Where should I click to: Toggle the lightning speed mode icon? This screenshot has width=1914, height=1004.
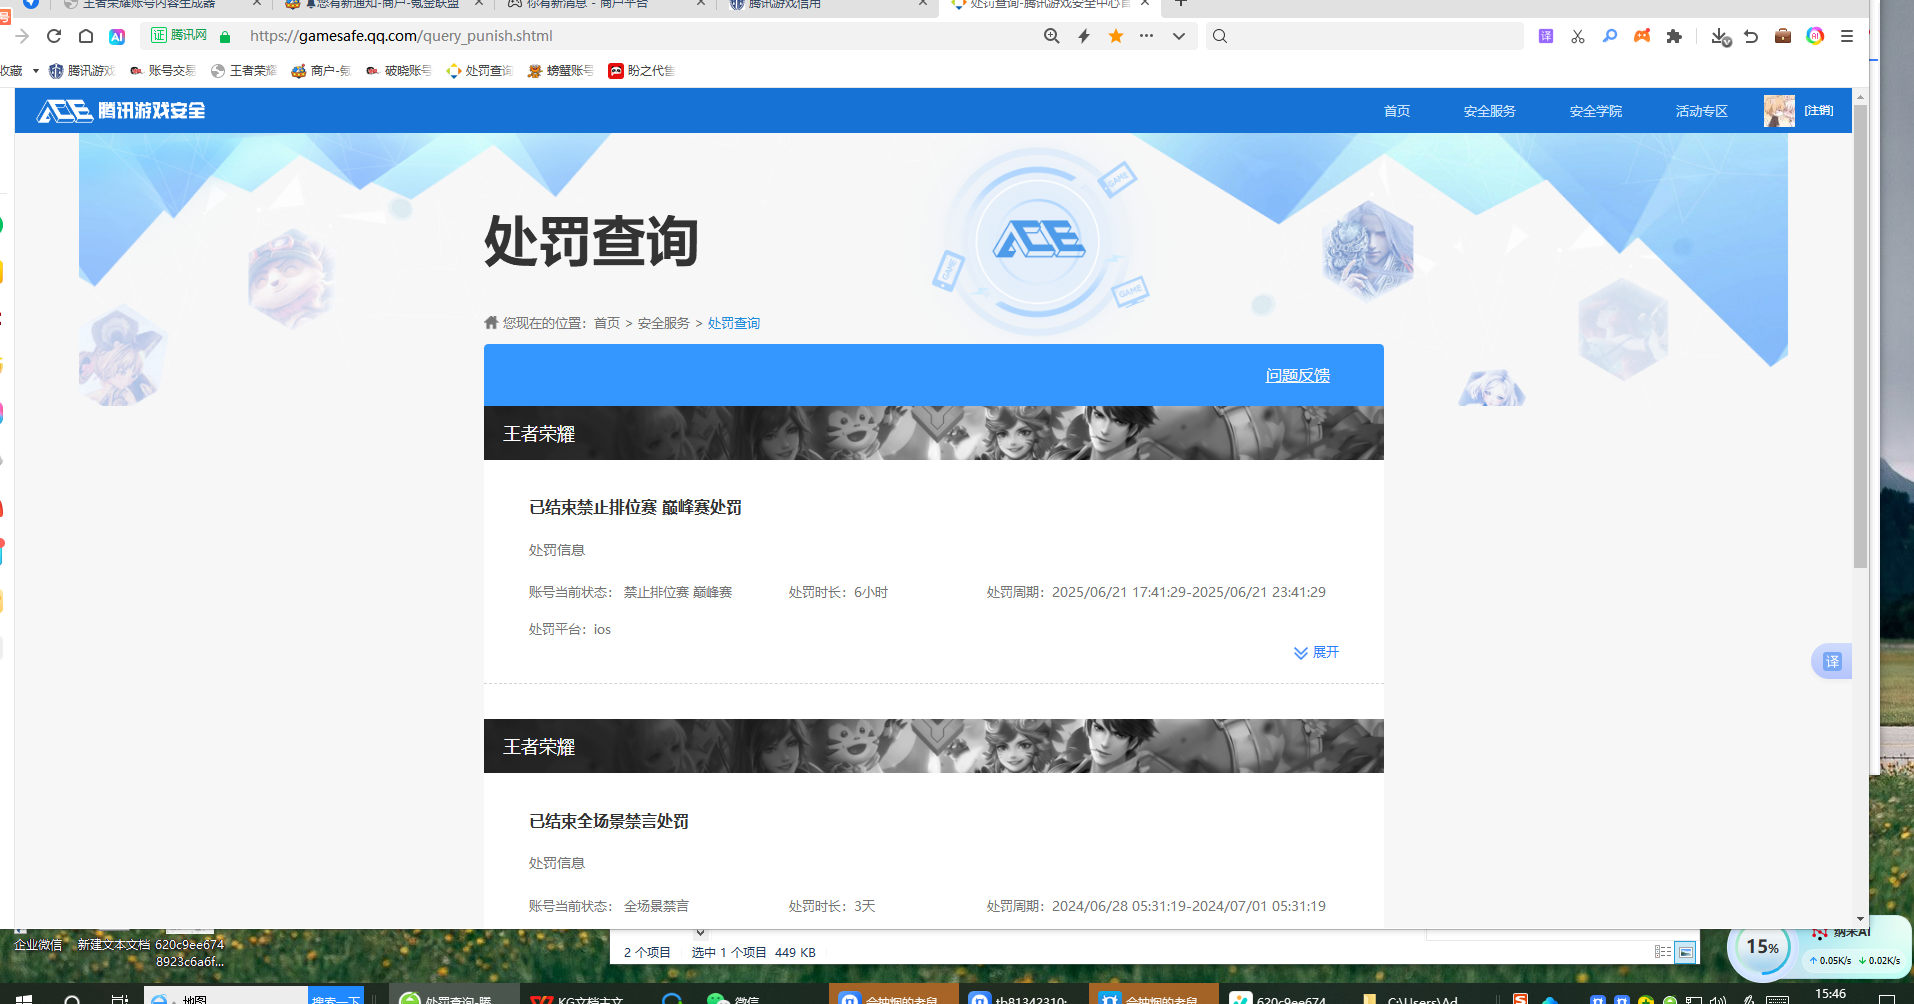point(1084,36)
